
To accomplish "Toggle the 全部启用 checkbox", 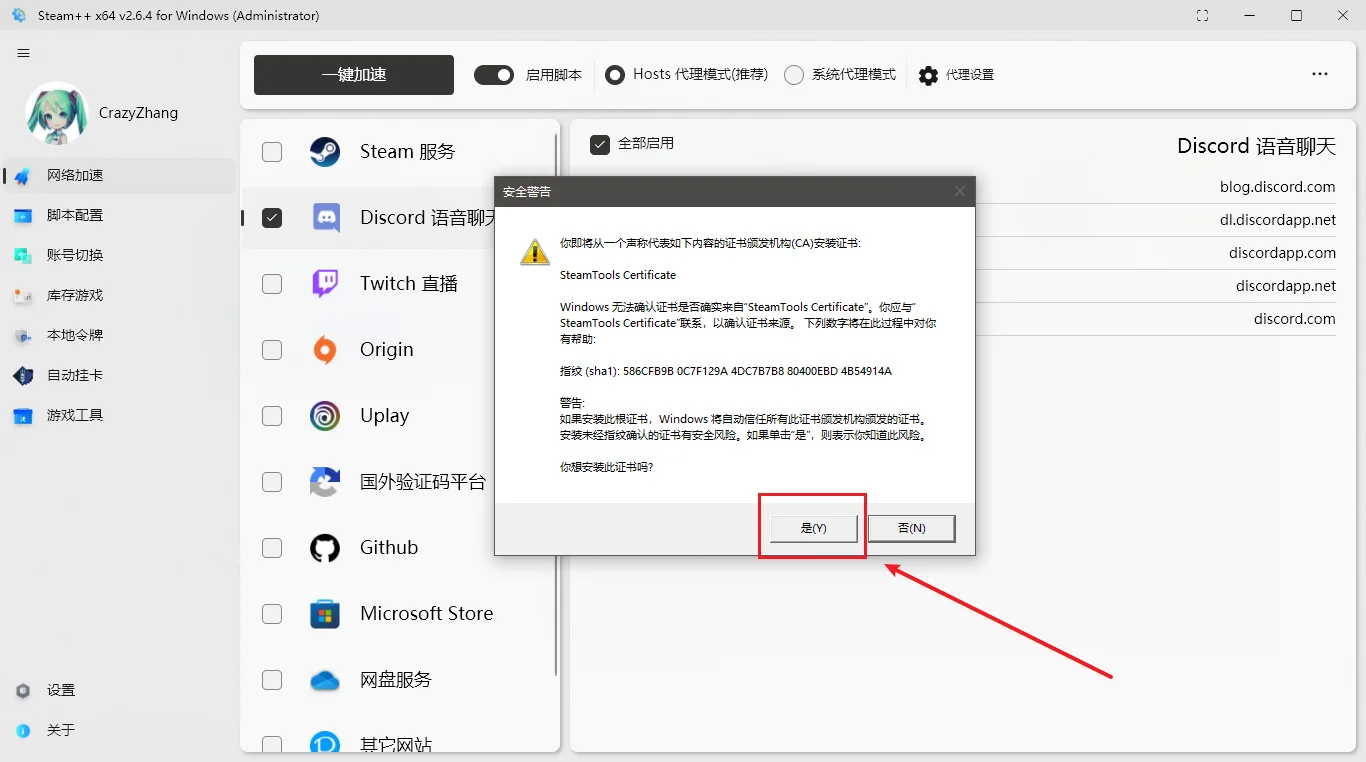I will pyautogui.click(x=600, y=144).
